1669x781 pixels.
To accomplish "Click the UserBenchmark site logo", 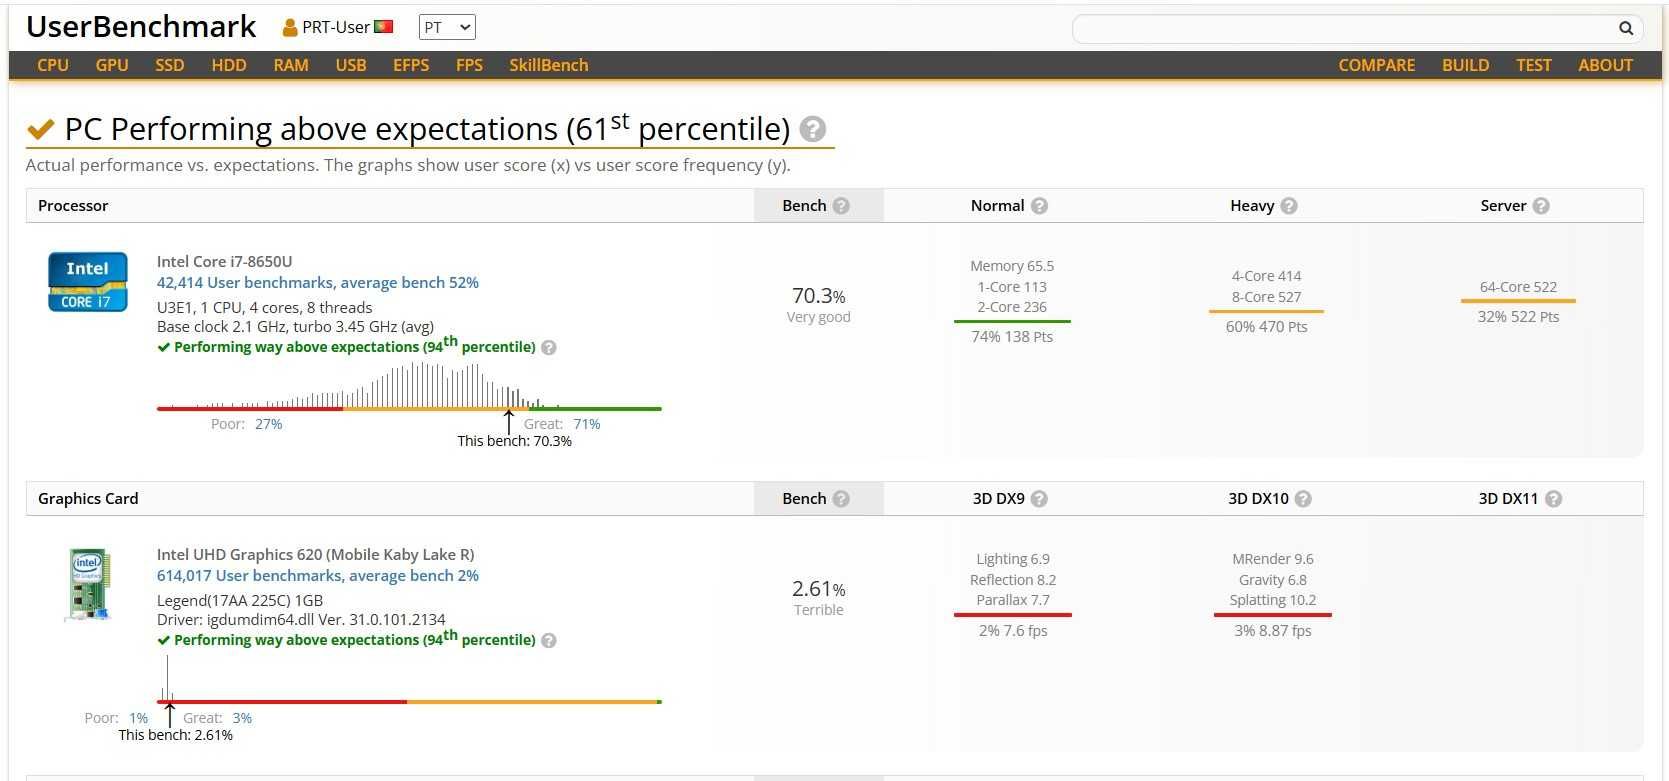I will (141, 27).
